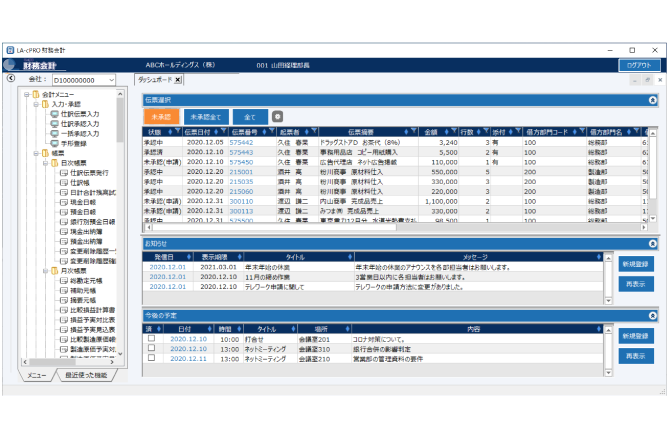Open voucher number 575442 link

[x=241, y=142]
